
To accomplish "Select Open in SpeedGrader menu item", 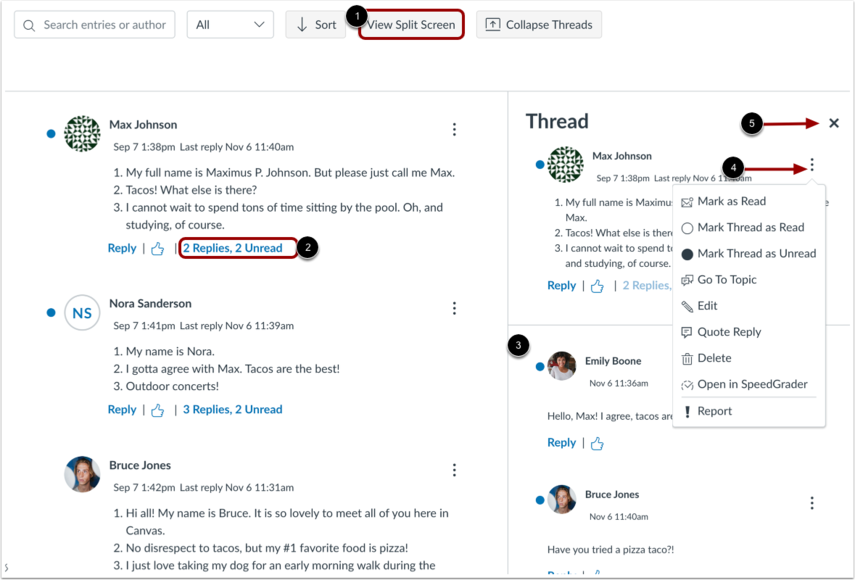I will coord(752,384).
